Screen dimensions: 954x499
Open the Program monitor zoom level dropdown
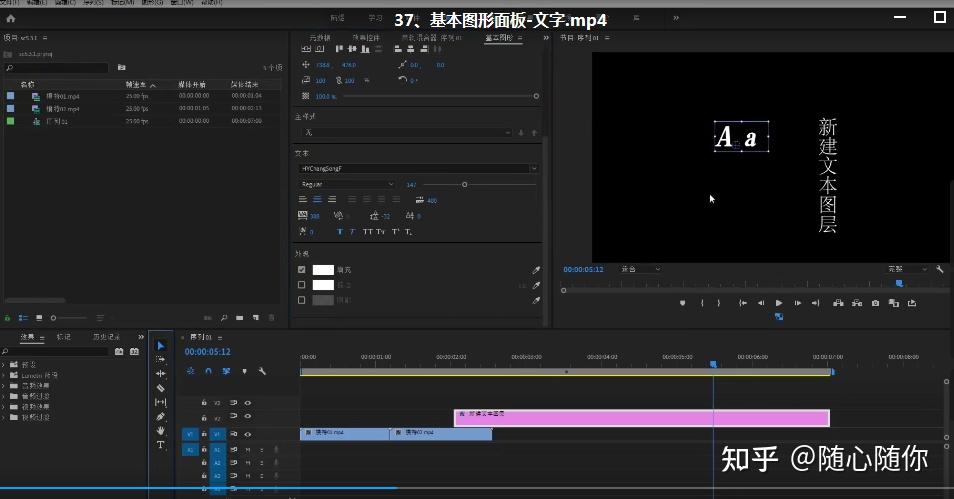coord(640,269)
